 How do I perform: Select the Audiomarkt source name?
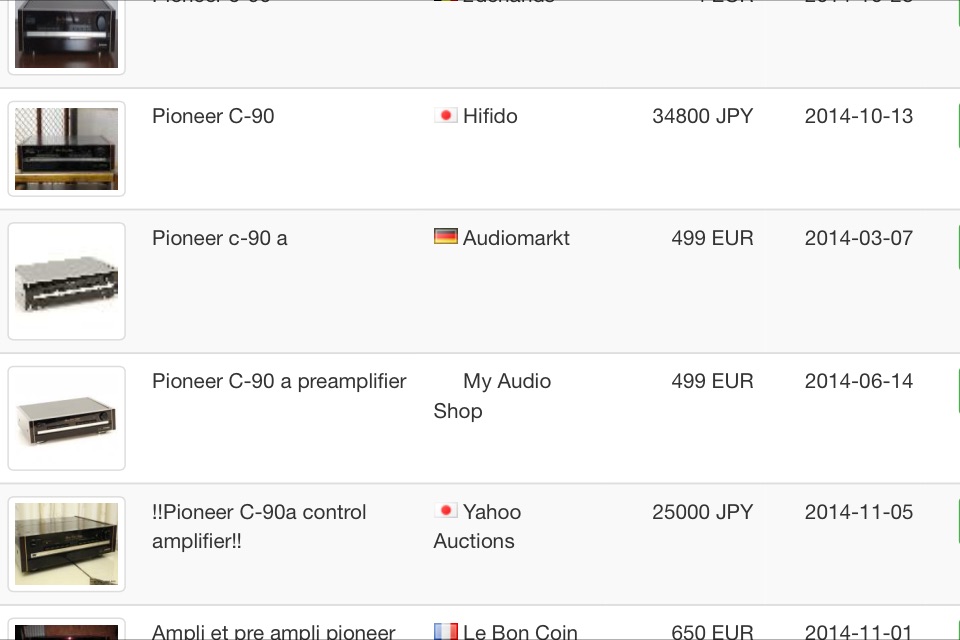point(516,238)
